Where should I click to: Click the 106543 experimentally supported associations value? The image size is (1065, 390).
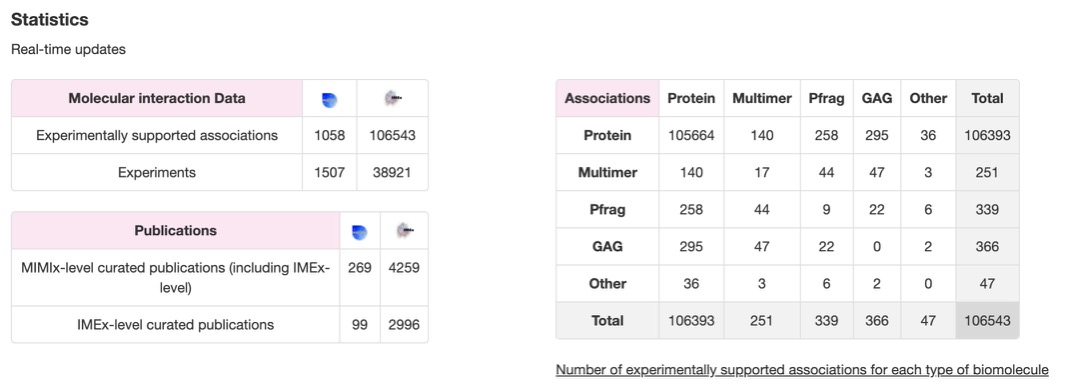tap(393, 135)
